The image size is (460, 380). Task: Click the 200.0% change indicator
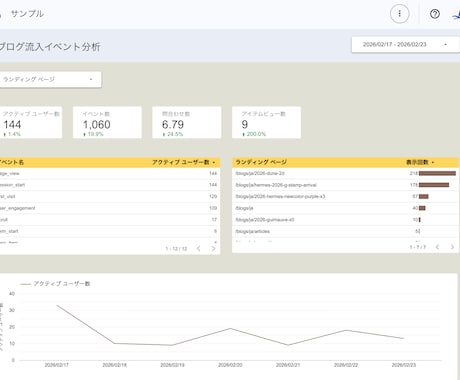pyautogui.click(x=254, y=134)
